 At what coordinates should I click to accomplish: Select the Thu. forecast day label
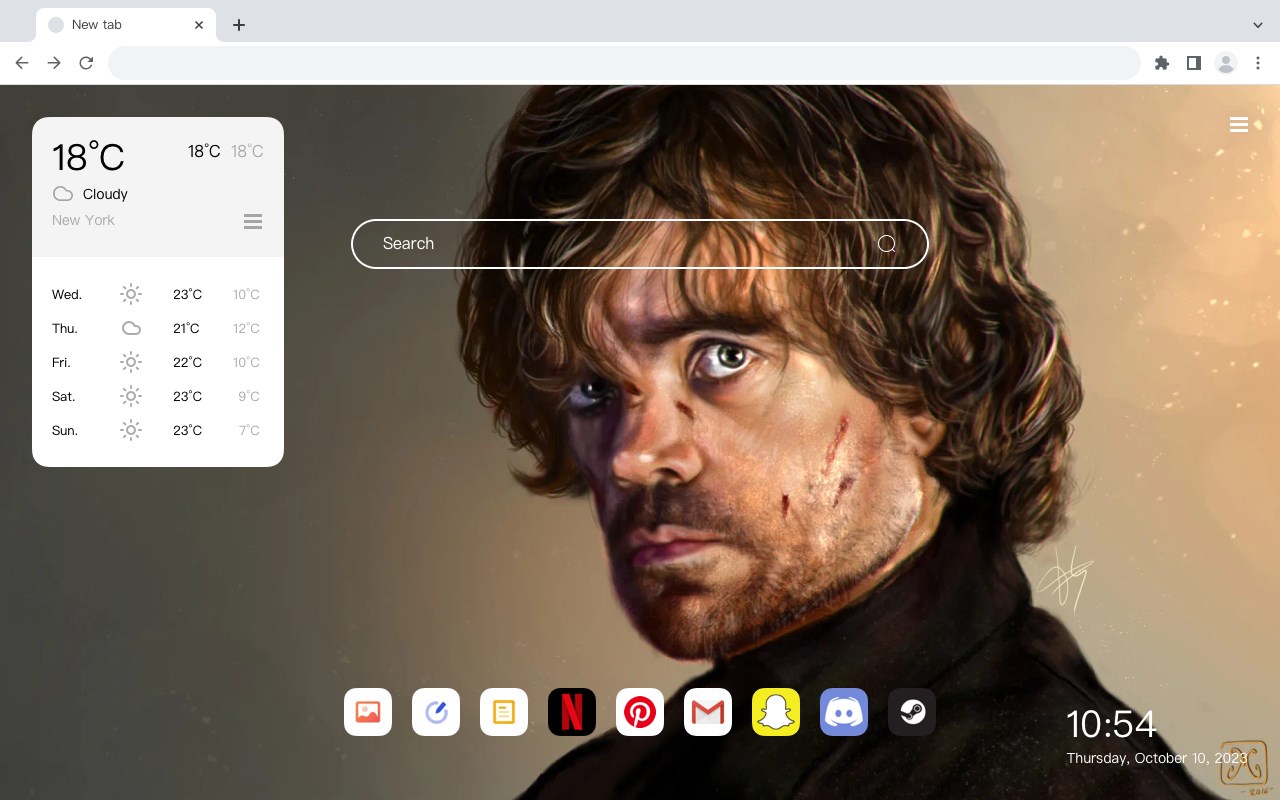click(65, 328)
